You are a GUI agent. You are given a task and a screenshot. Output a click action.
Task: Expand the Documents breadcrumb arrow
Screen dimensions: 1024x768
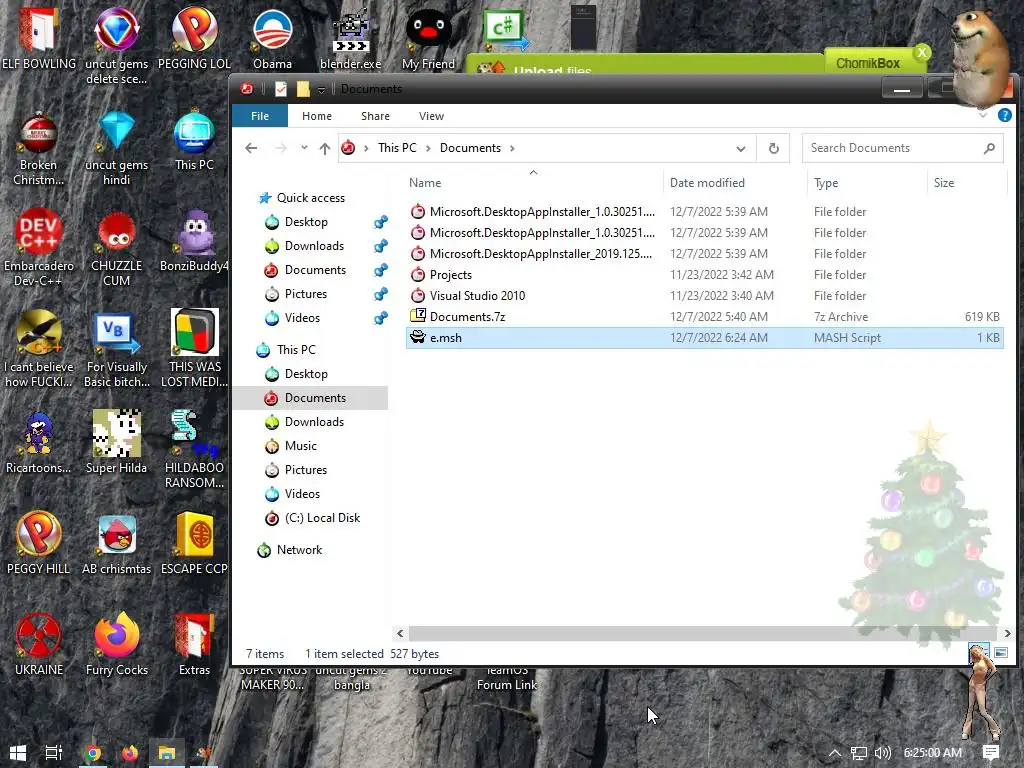pyautogui.click(x=512, y=148)
